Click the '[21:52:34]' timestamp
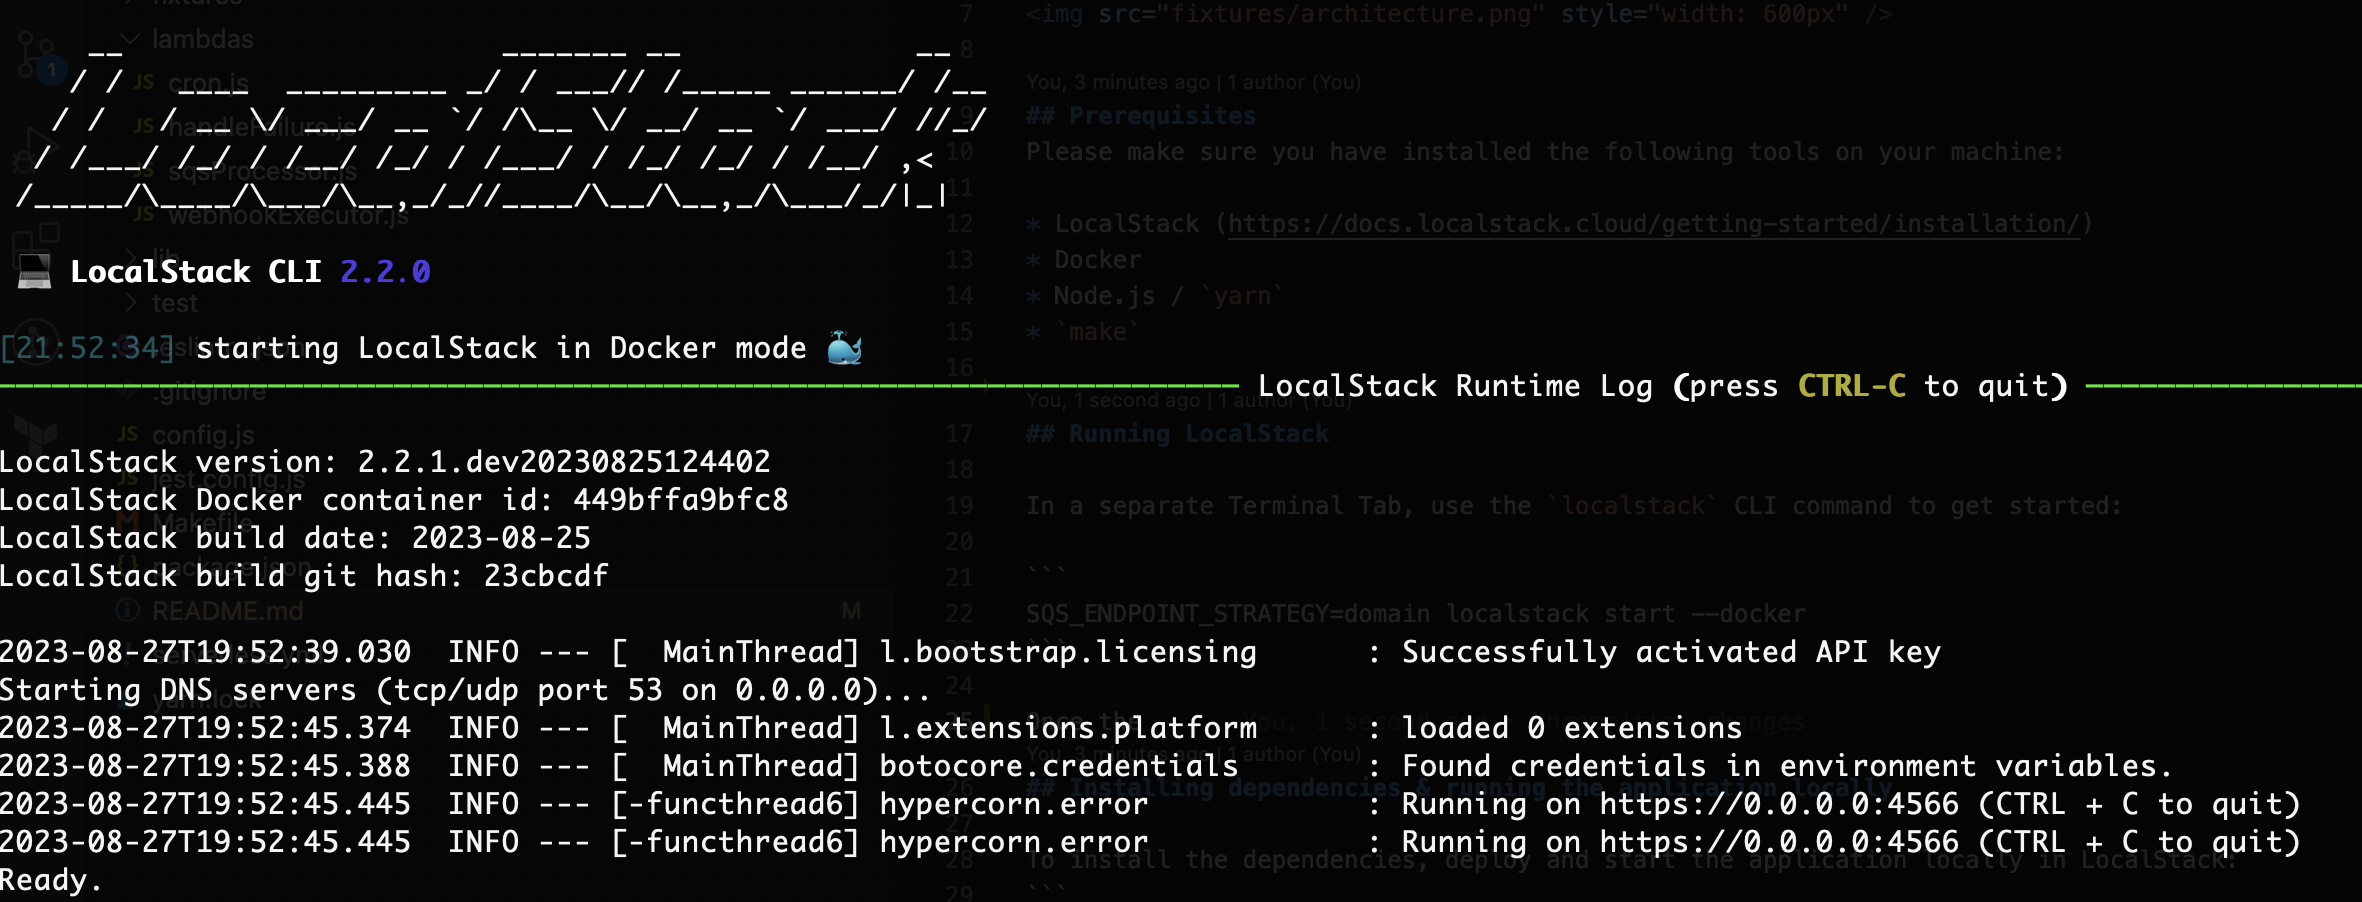 click(x=88, y=348)
